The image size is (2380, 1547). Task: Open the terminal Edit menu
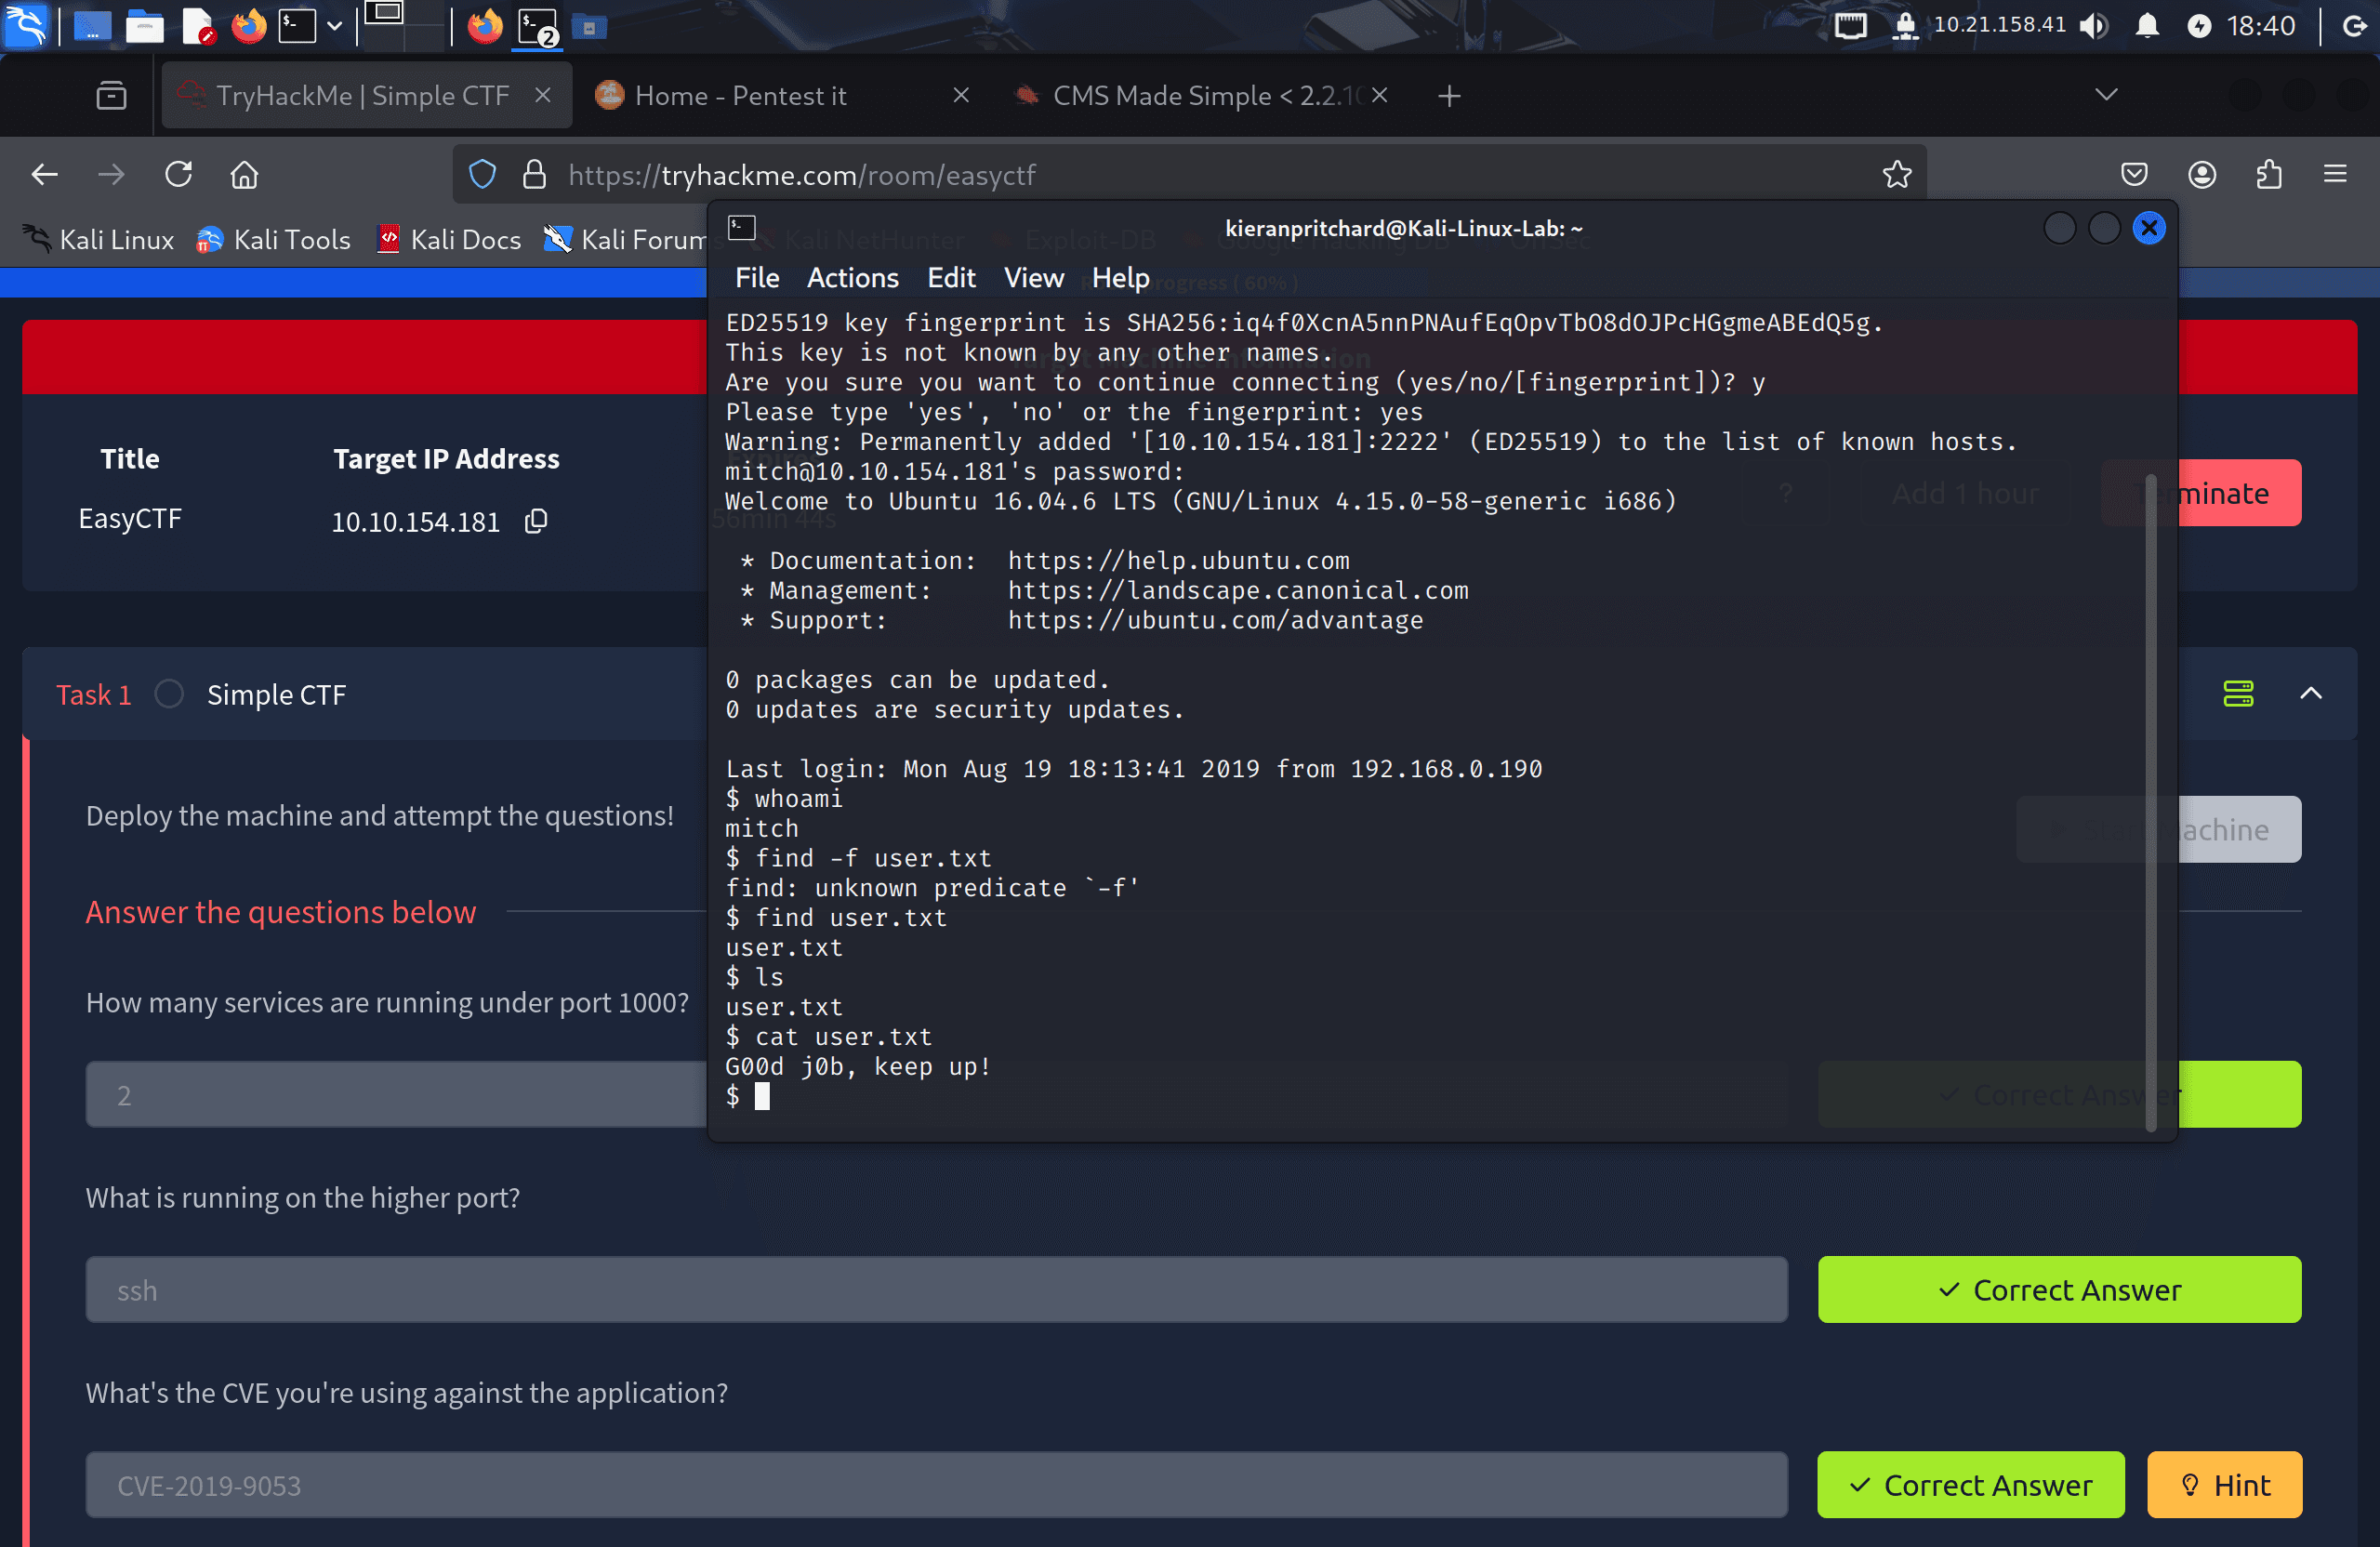coord(951,278)
